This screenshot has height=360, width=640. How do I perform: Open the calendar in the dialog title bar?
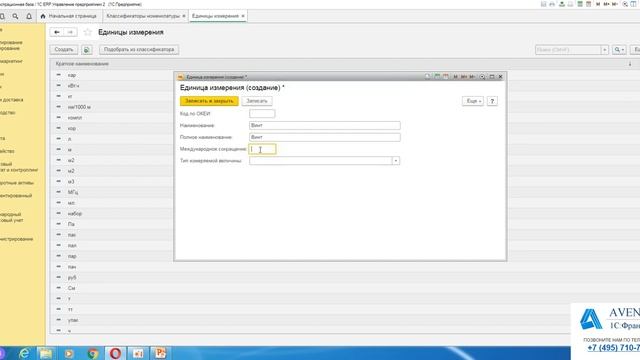[x=446, y=77]
